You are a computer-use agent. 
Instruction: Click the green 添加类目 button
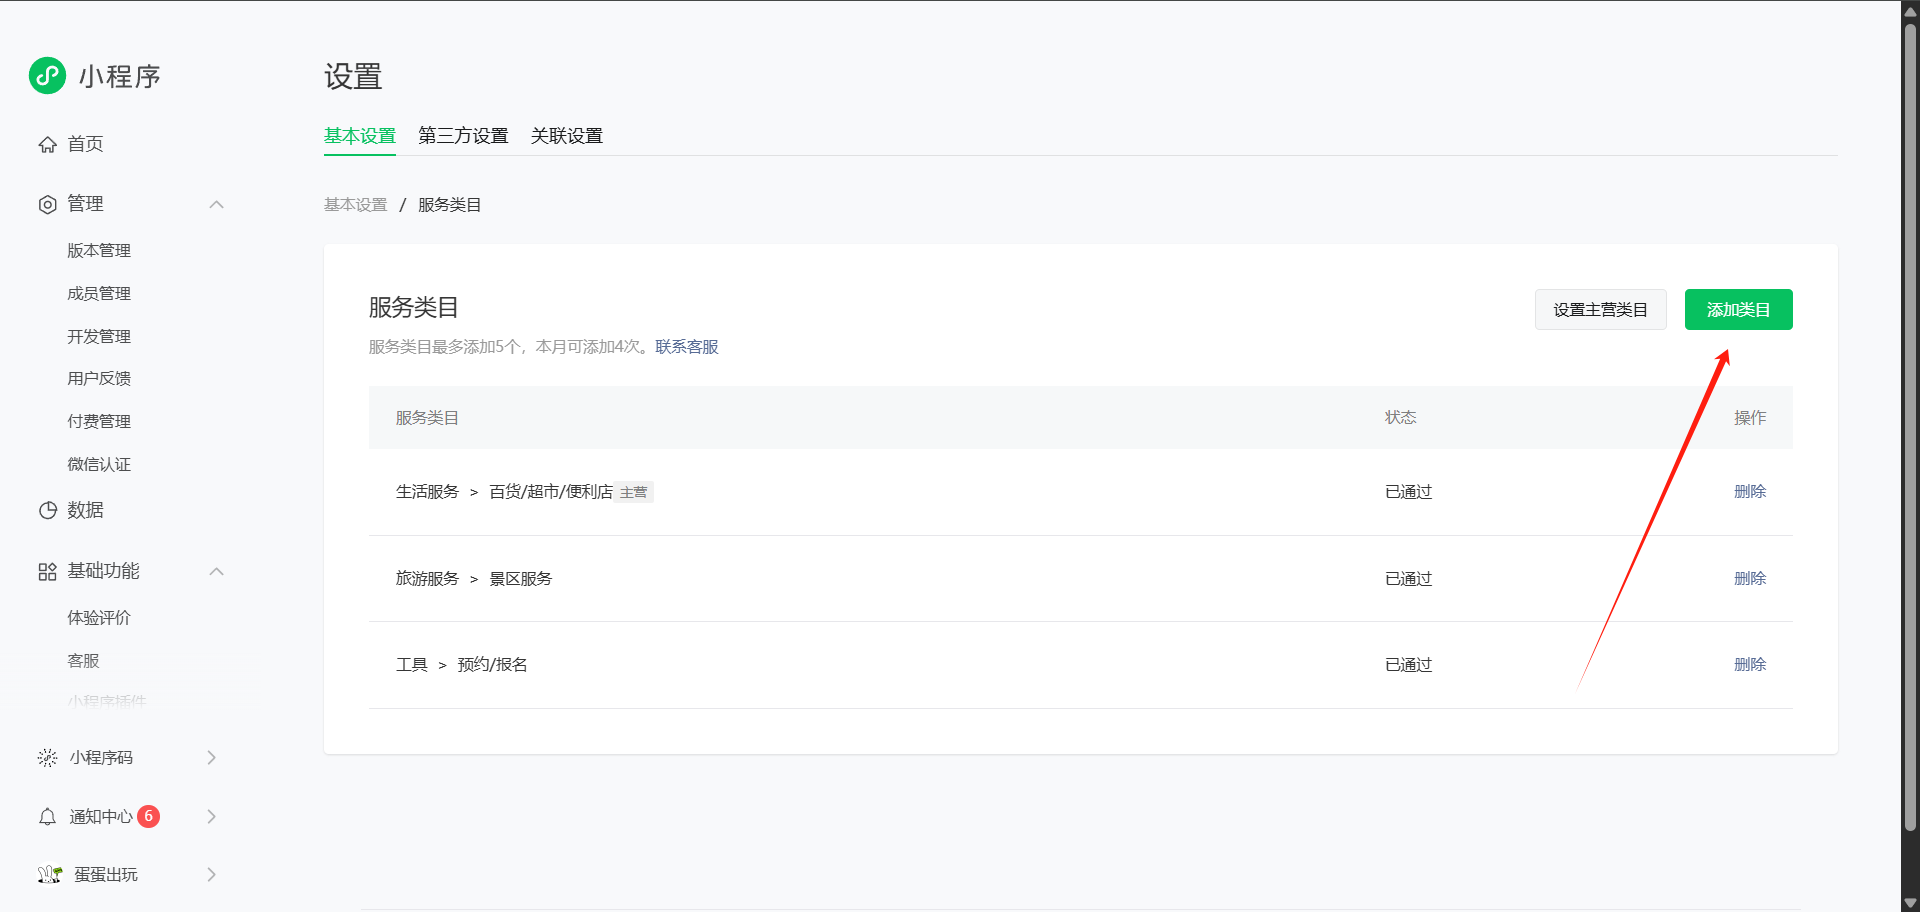tap(1738, 310)
